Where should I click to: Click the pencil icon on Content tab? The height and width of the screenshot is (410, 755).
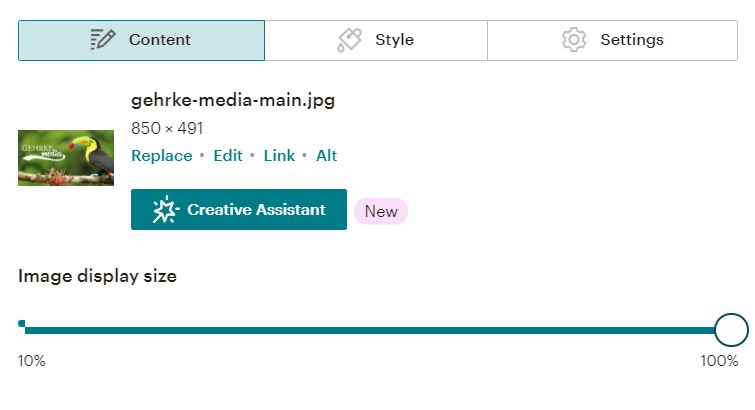point(103,40)
